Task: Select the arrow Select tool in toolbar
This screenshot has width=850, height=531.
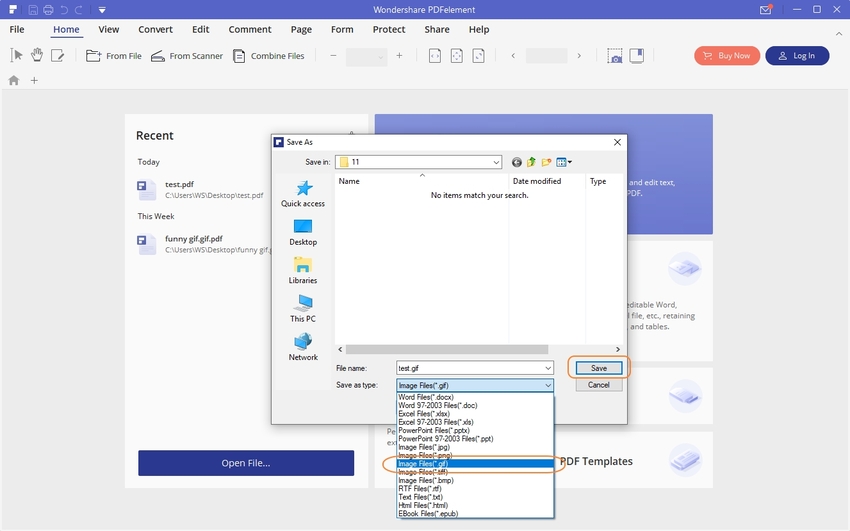Action: point(16,55)
